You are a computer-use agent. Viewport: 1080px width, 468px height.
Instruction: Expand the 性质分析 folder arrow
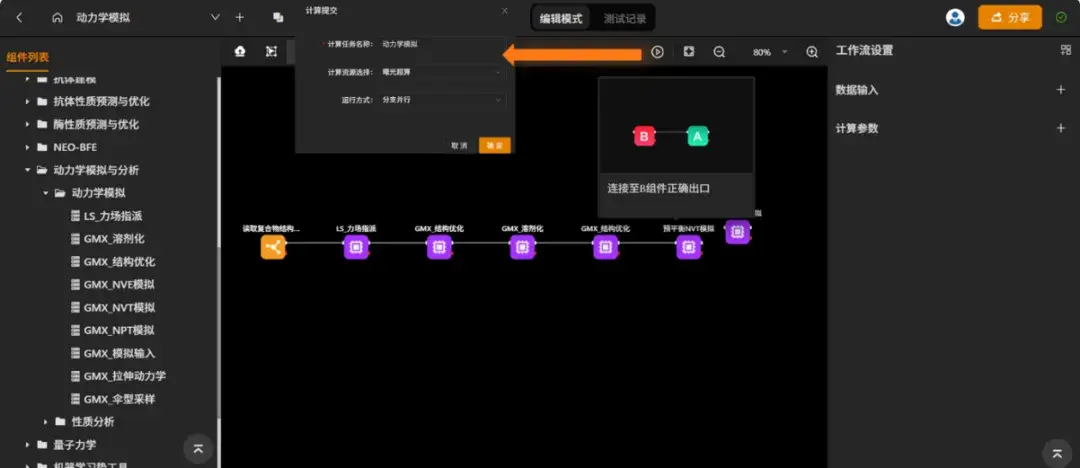point(45,421)
